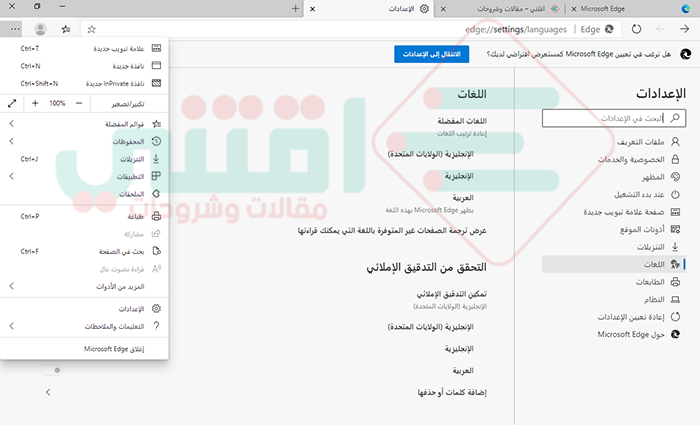Select علامة تبويب جديدة (New tab) menu item
The width and height of the screenshot is (700, 425).
point(84,48)
